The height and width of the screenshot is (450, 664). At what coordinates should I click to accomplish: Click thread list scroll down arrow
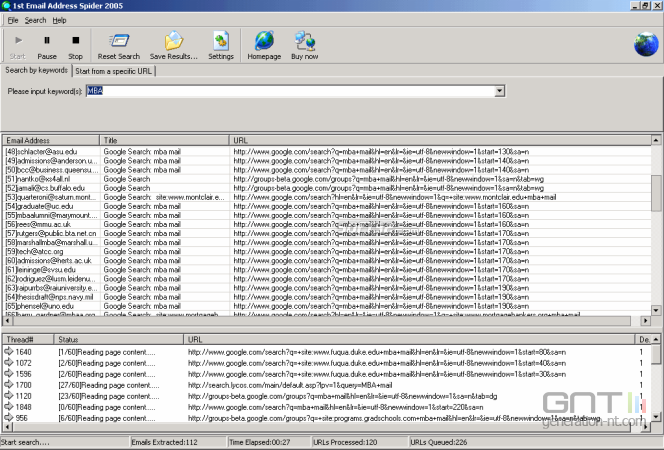[656, 417]
